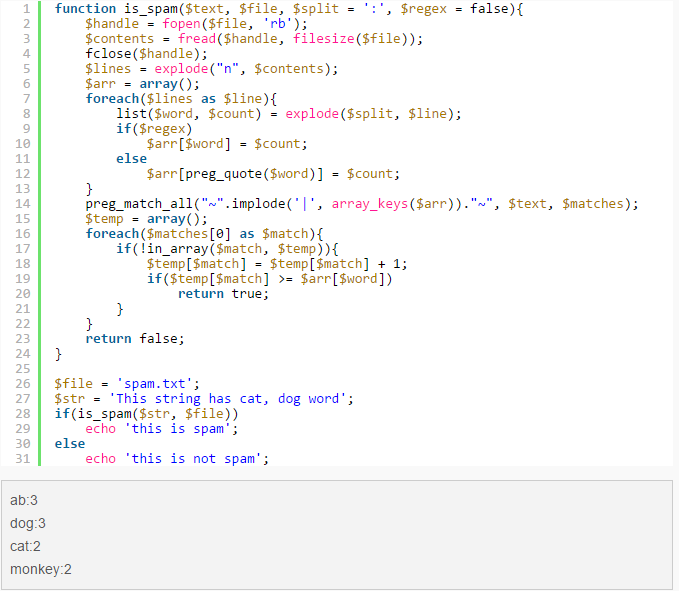Click $arr[$word] on line 19
Screen dimensions: 679x591
tap(343, 279)
